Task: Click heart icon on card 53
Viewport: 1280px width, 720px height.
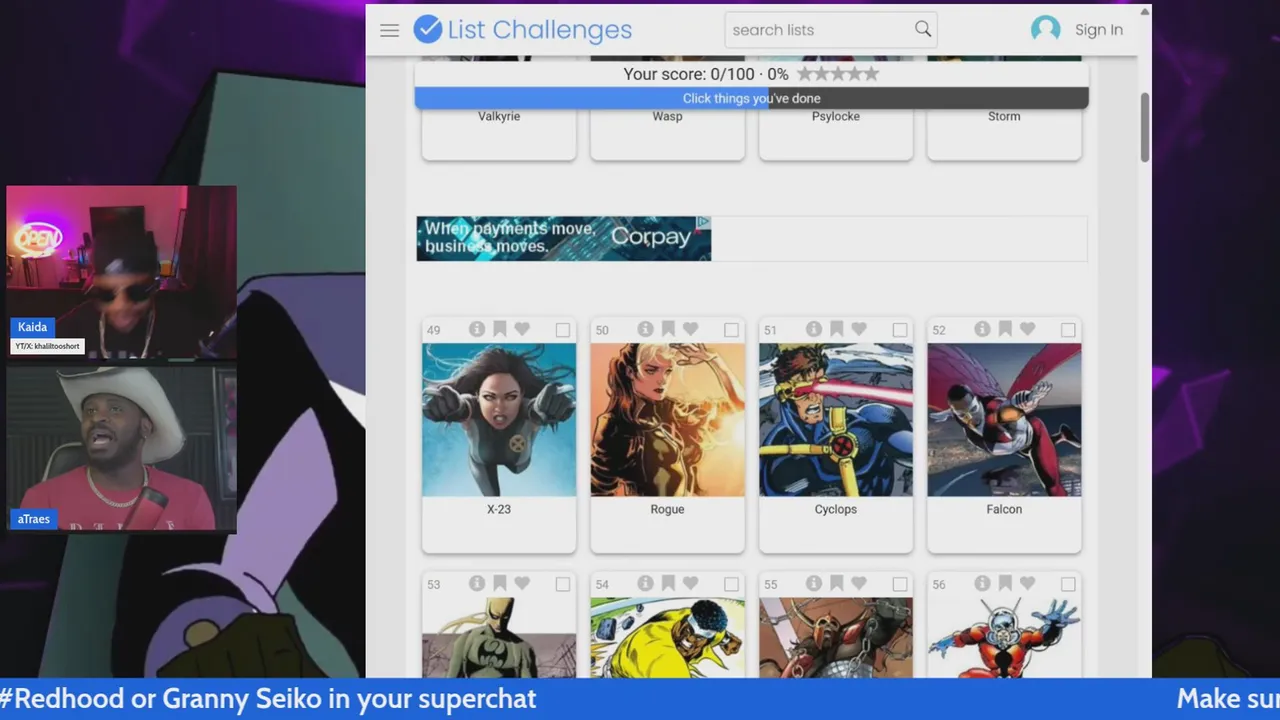Action: point(521,583)
